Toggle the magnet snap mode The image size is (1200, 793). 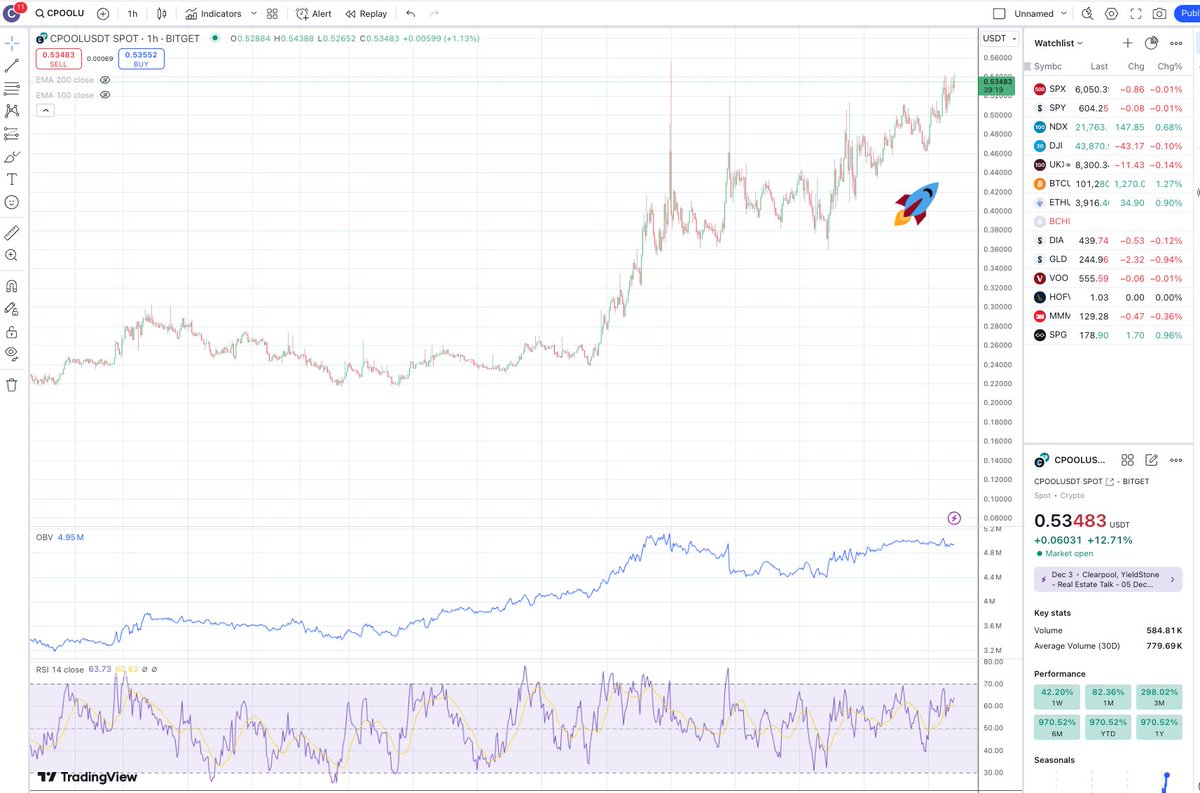click(12, 286)
